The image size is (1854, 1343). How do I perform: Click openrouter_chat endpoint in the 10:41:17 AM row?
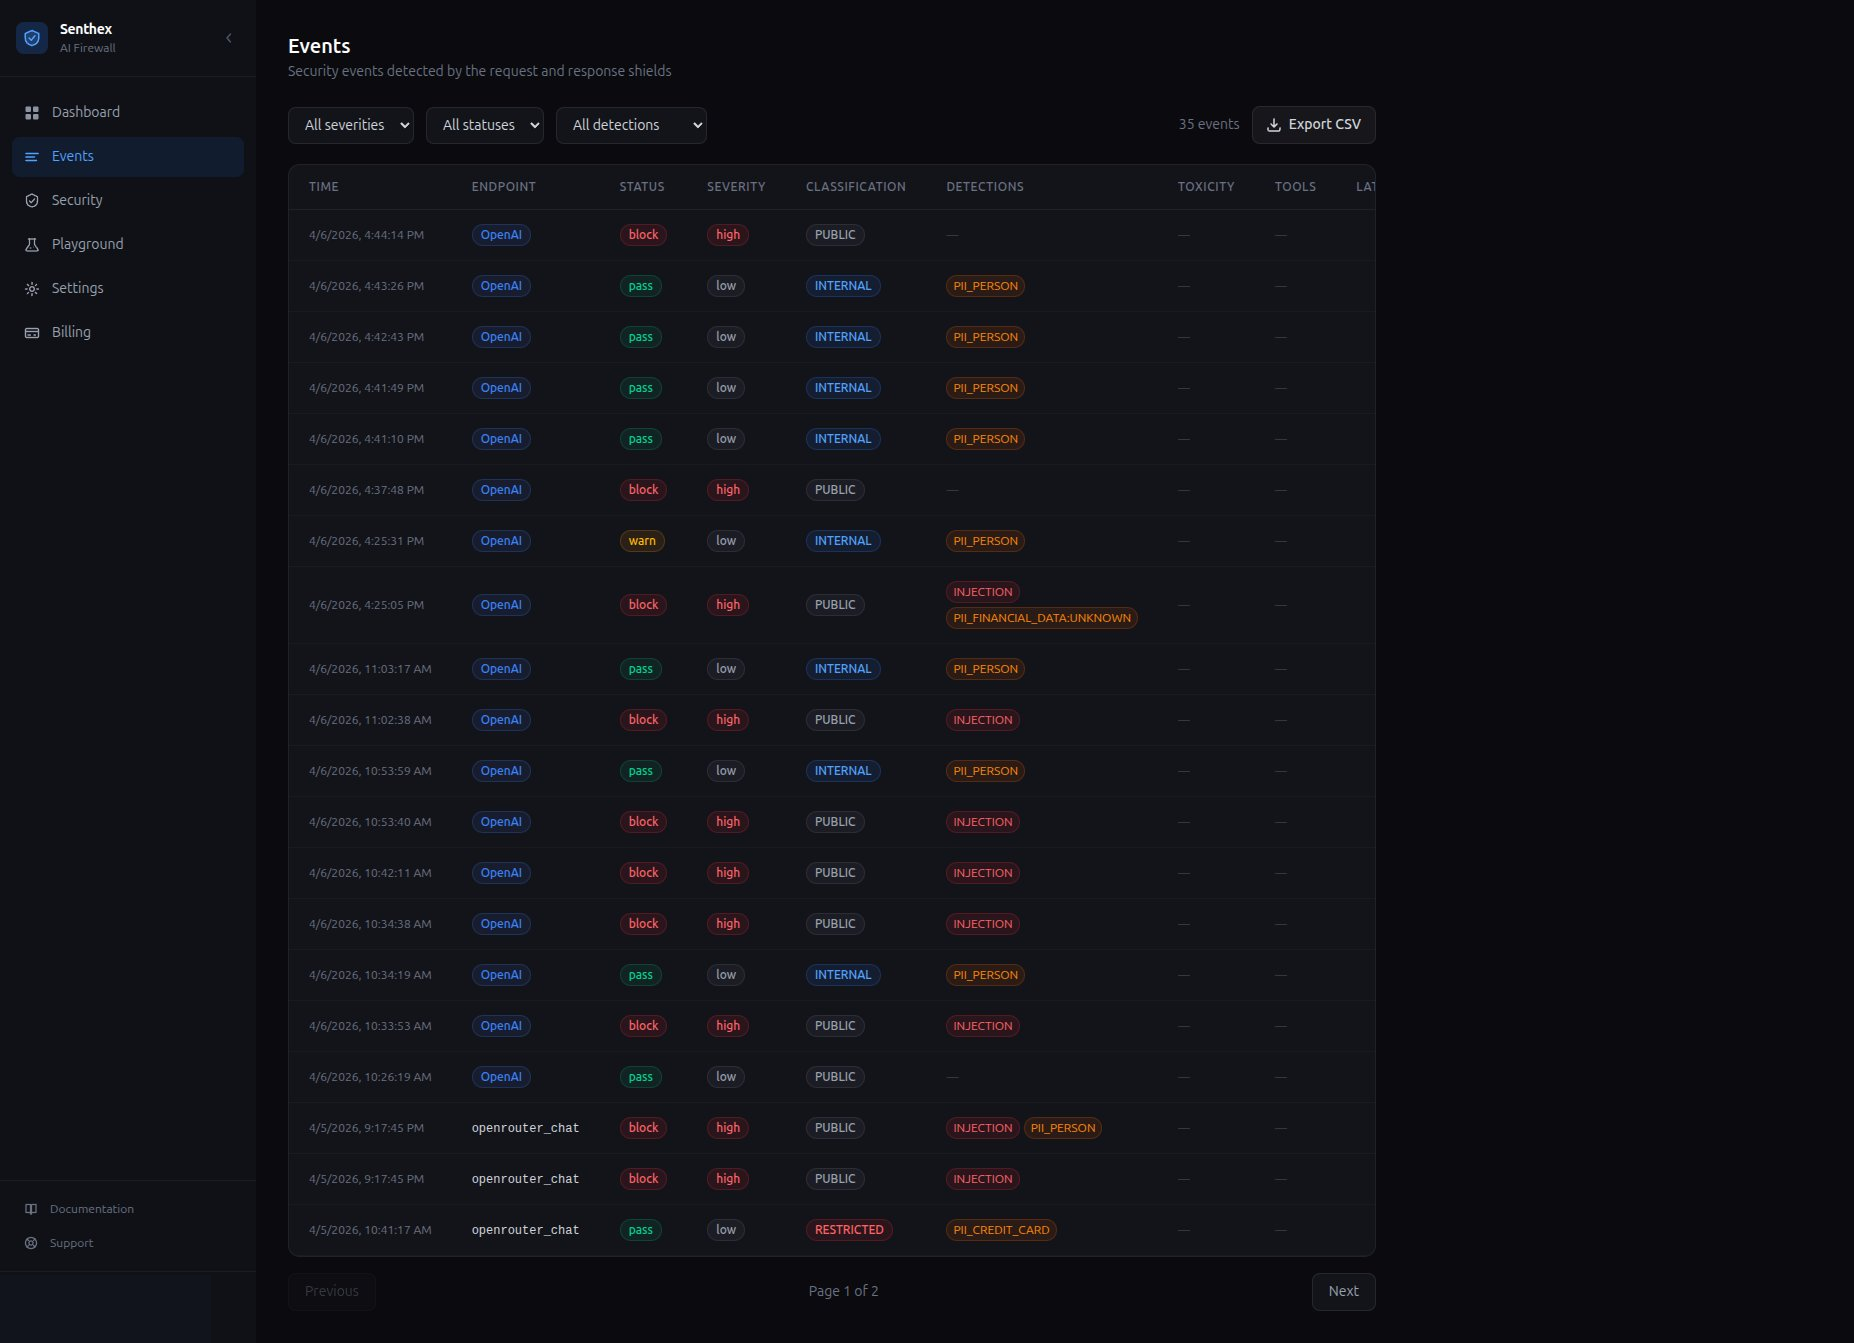525,1230
